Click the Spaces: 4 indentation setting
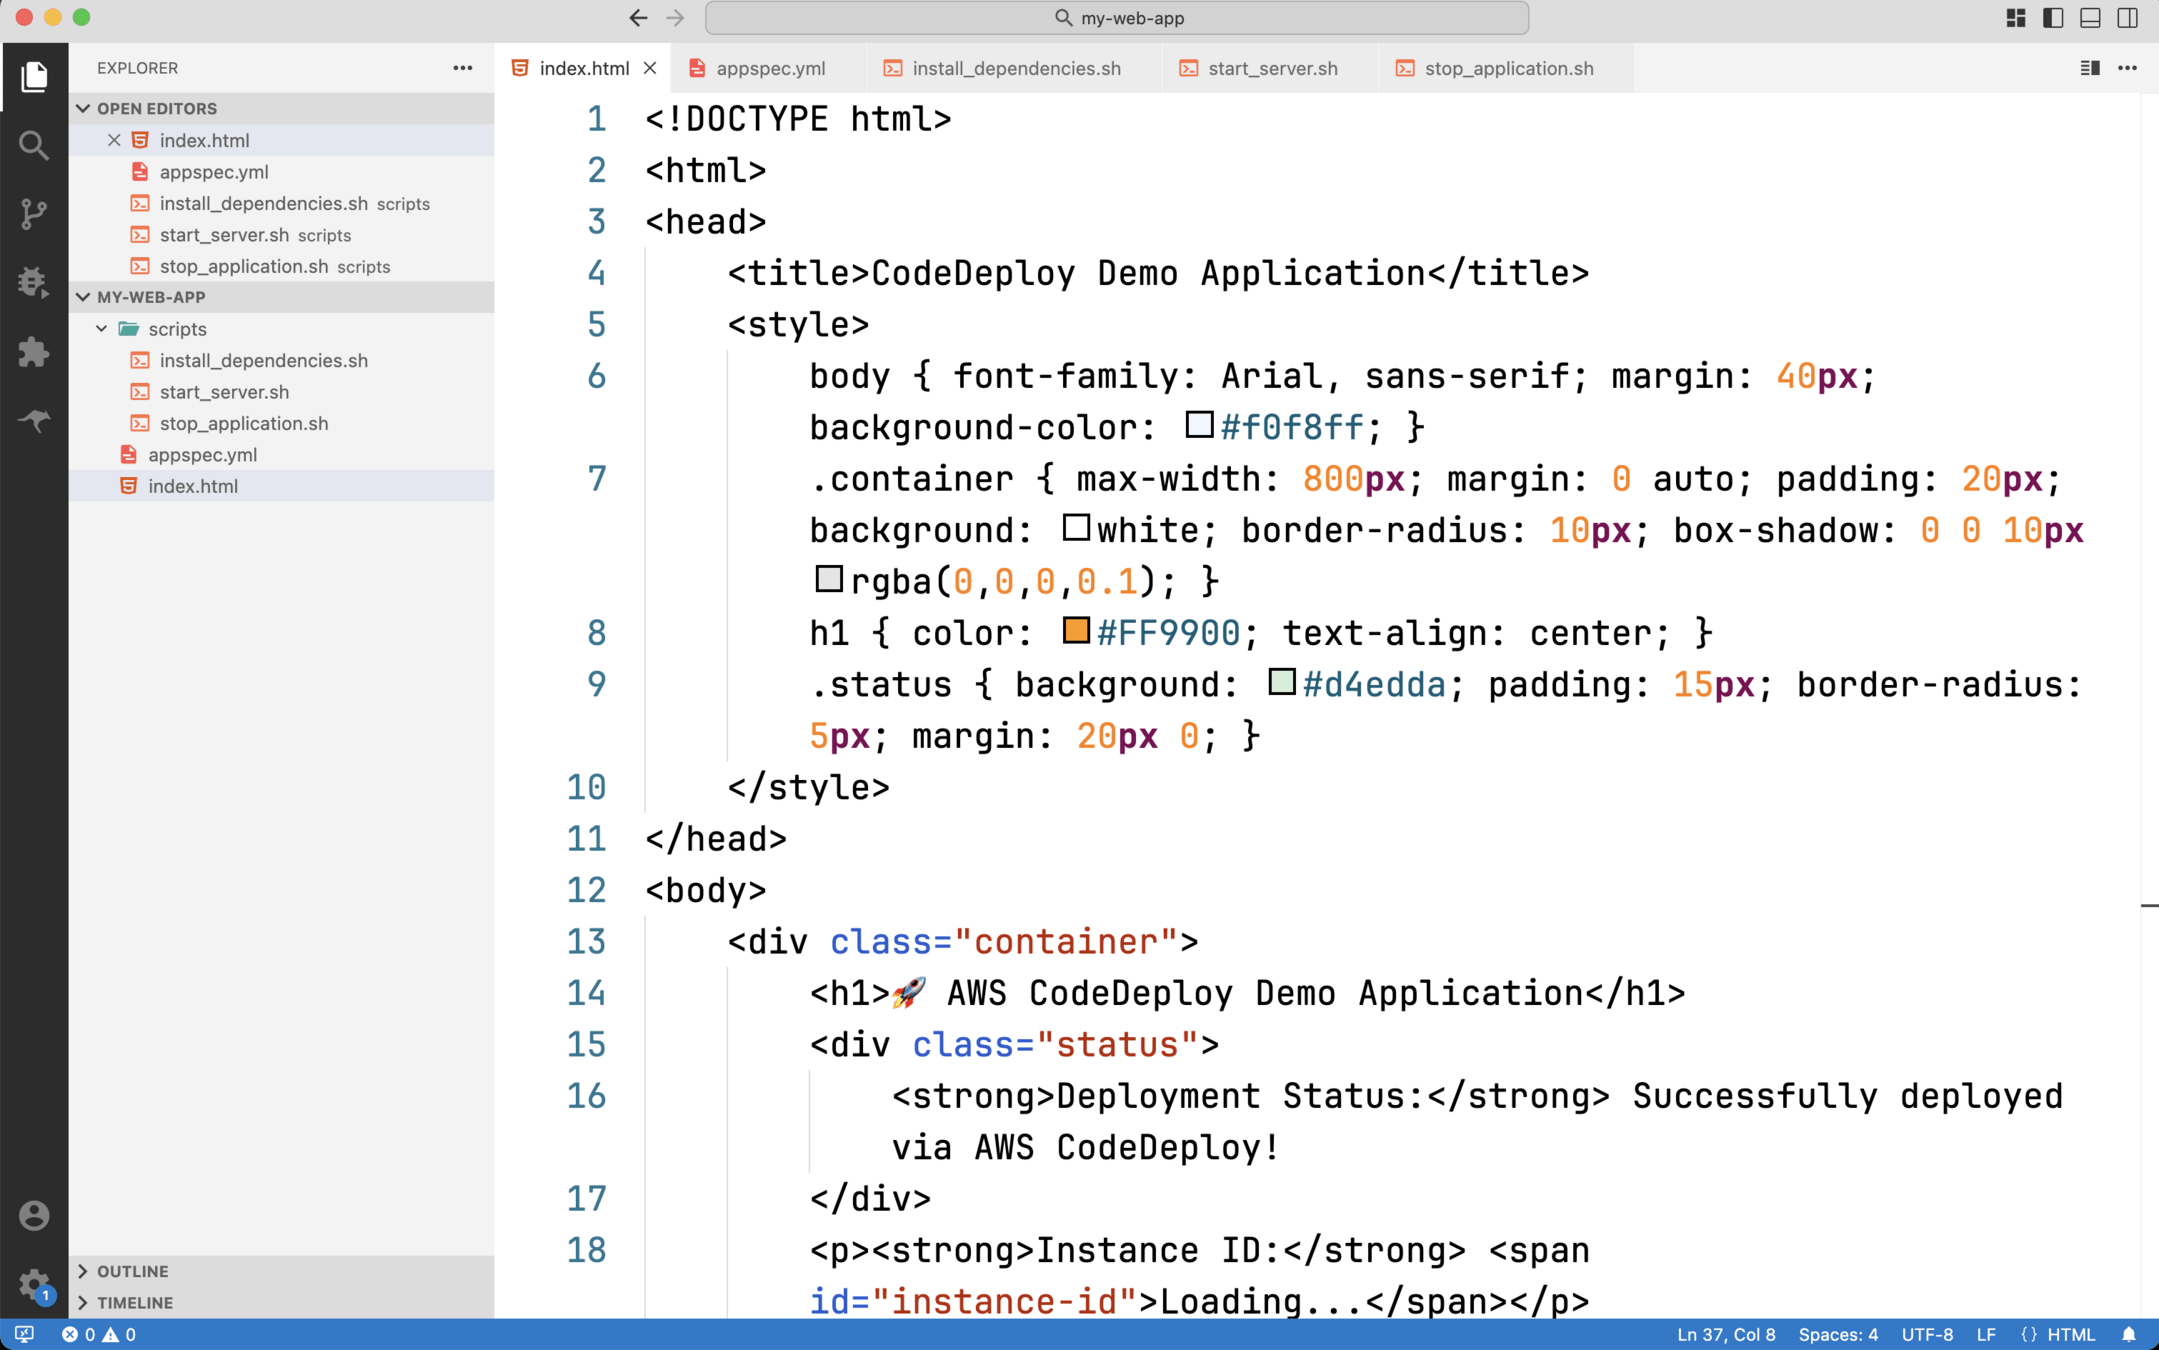2159x1350 pixels. click(x=1838, y=1334)
